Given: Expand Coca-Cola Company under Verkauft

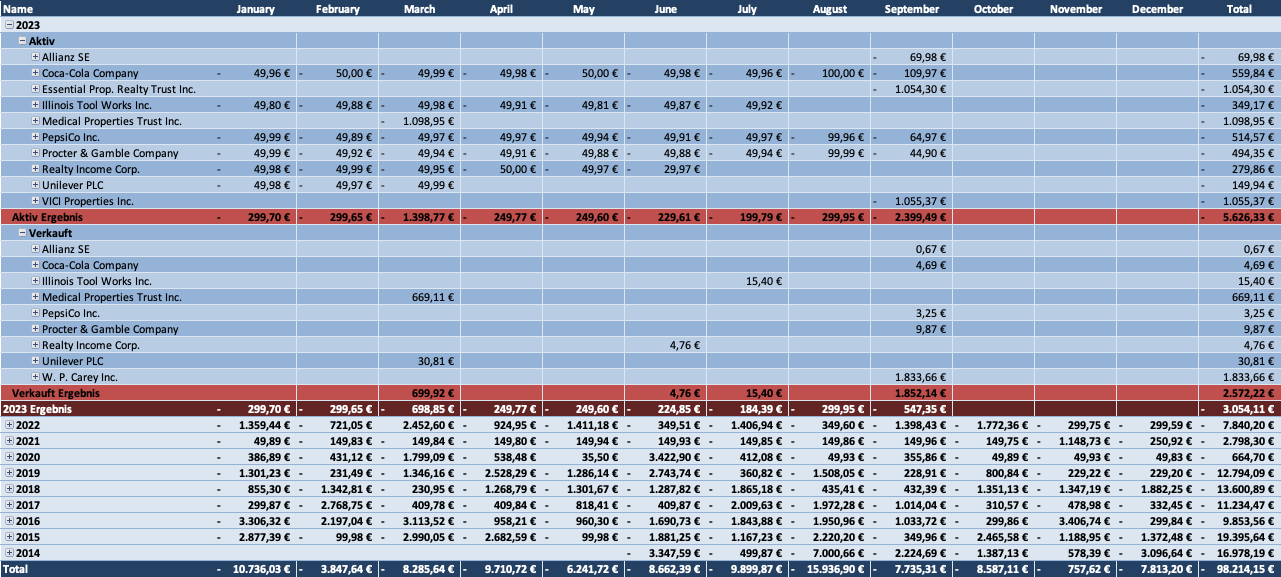Looking at the screenshot, I should [x=35, y=265].
